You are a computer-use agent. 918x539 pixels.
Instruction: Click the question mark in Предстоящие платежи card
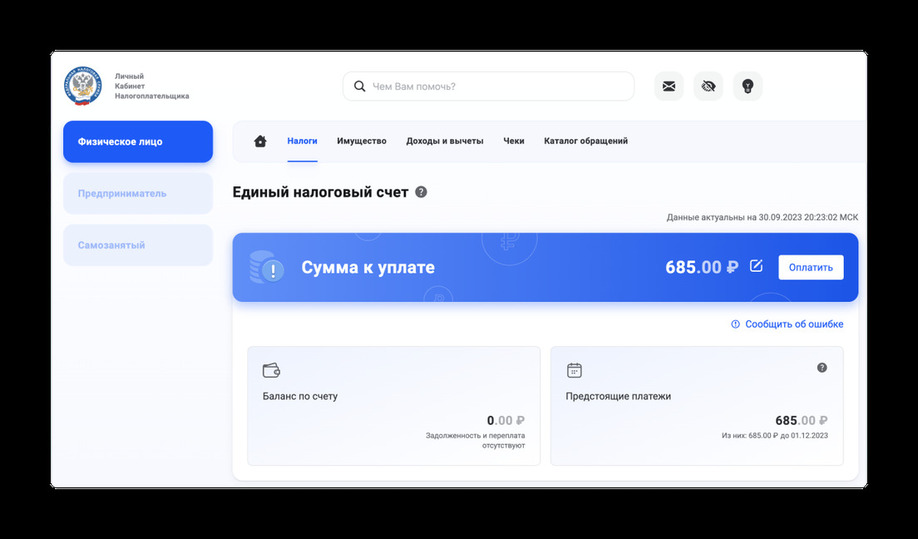pyautogui.click(x=822, y=368)
